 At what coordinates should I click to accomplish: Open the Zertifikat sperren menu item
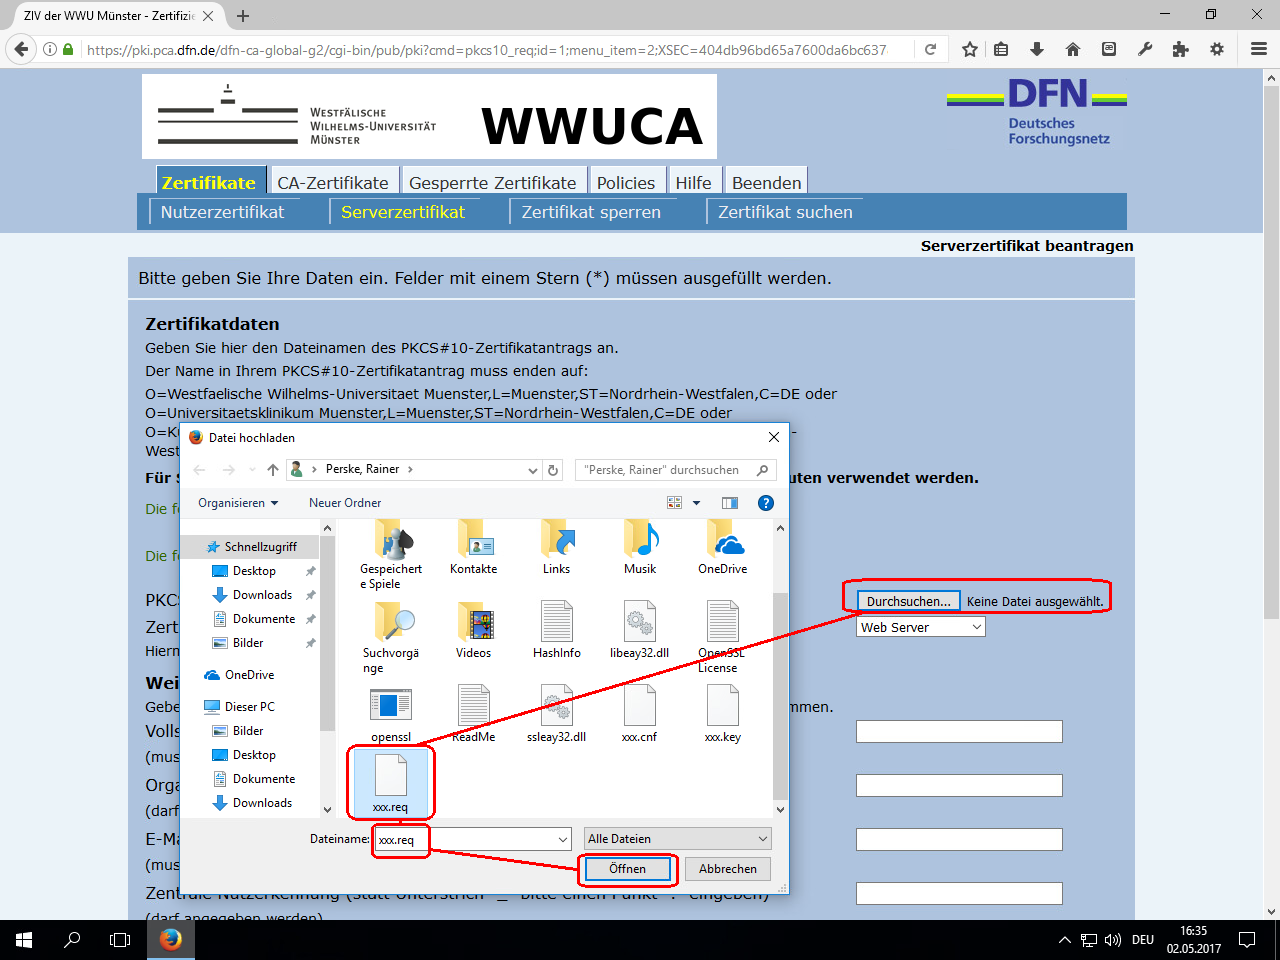pyautogui.click(x=591, y=212)
